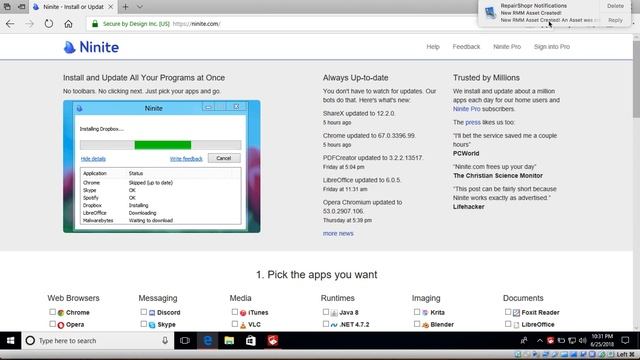Open a new browser tab
The width and height of the screenshot is (640, 360).
[x=125, y=7]
